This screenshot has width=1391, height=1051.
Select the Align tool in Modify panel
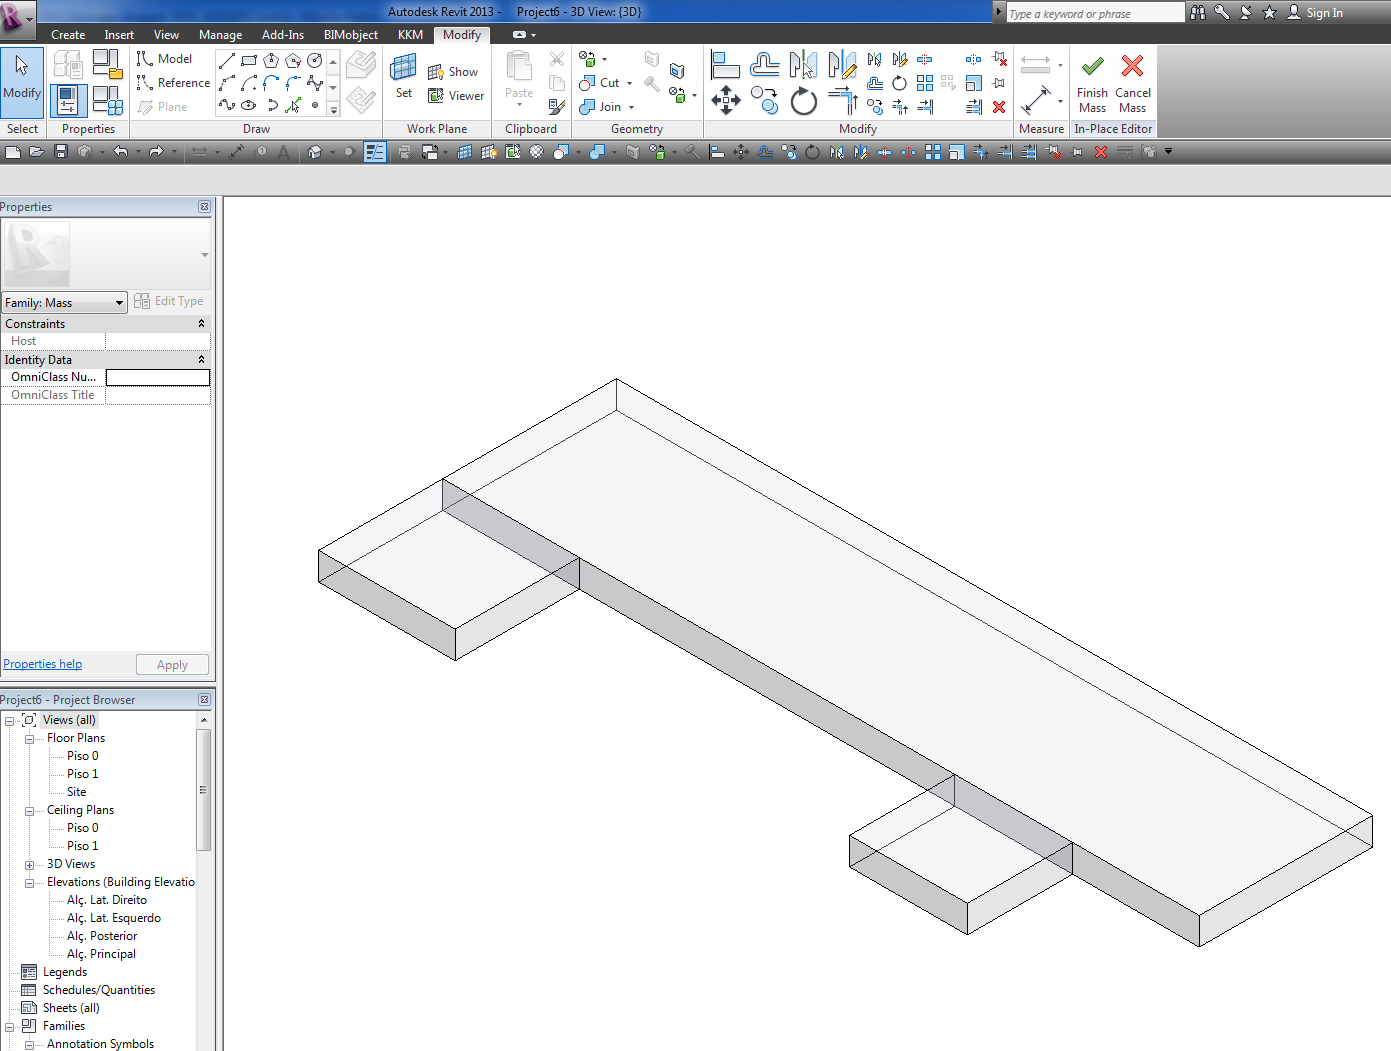pos(725,66)
